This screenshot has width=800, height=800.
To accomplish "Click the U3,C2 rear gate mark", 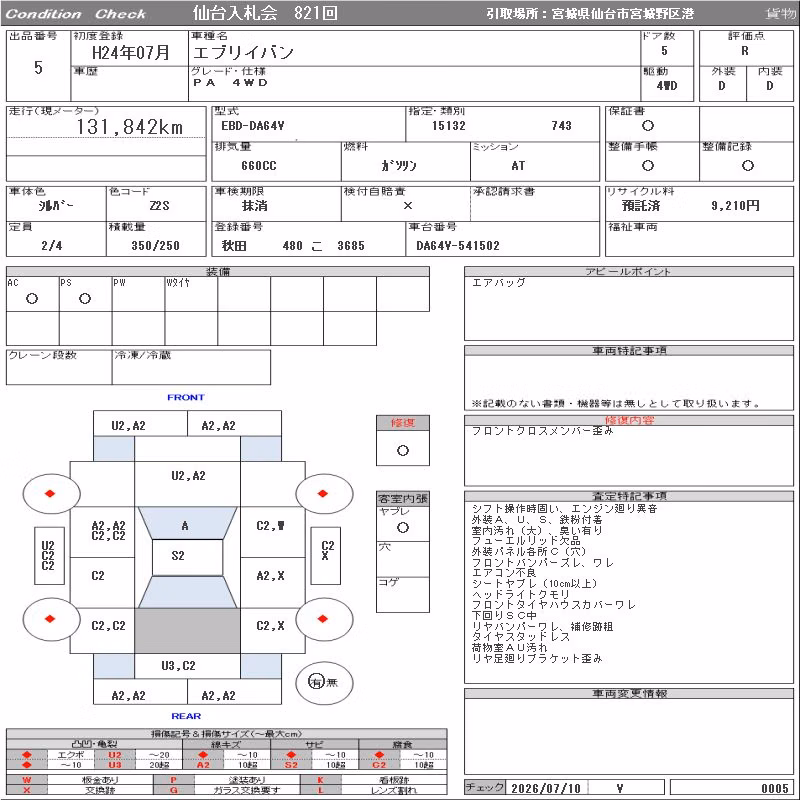I will tap(178, 666).
